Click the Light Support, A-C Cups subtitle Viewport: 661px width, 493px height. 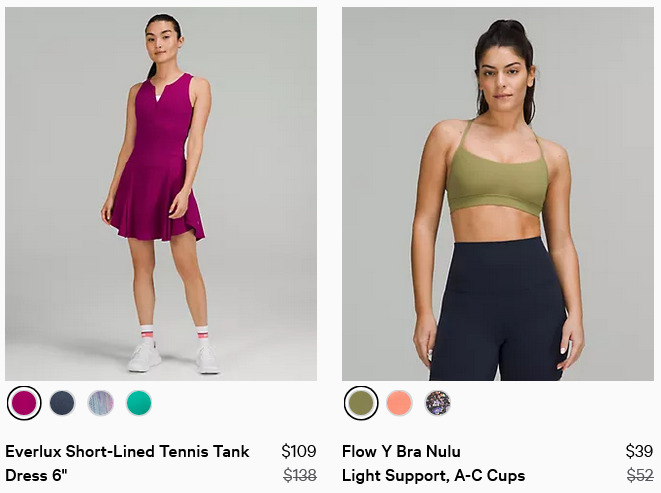[x=433, y=475]
